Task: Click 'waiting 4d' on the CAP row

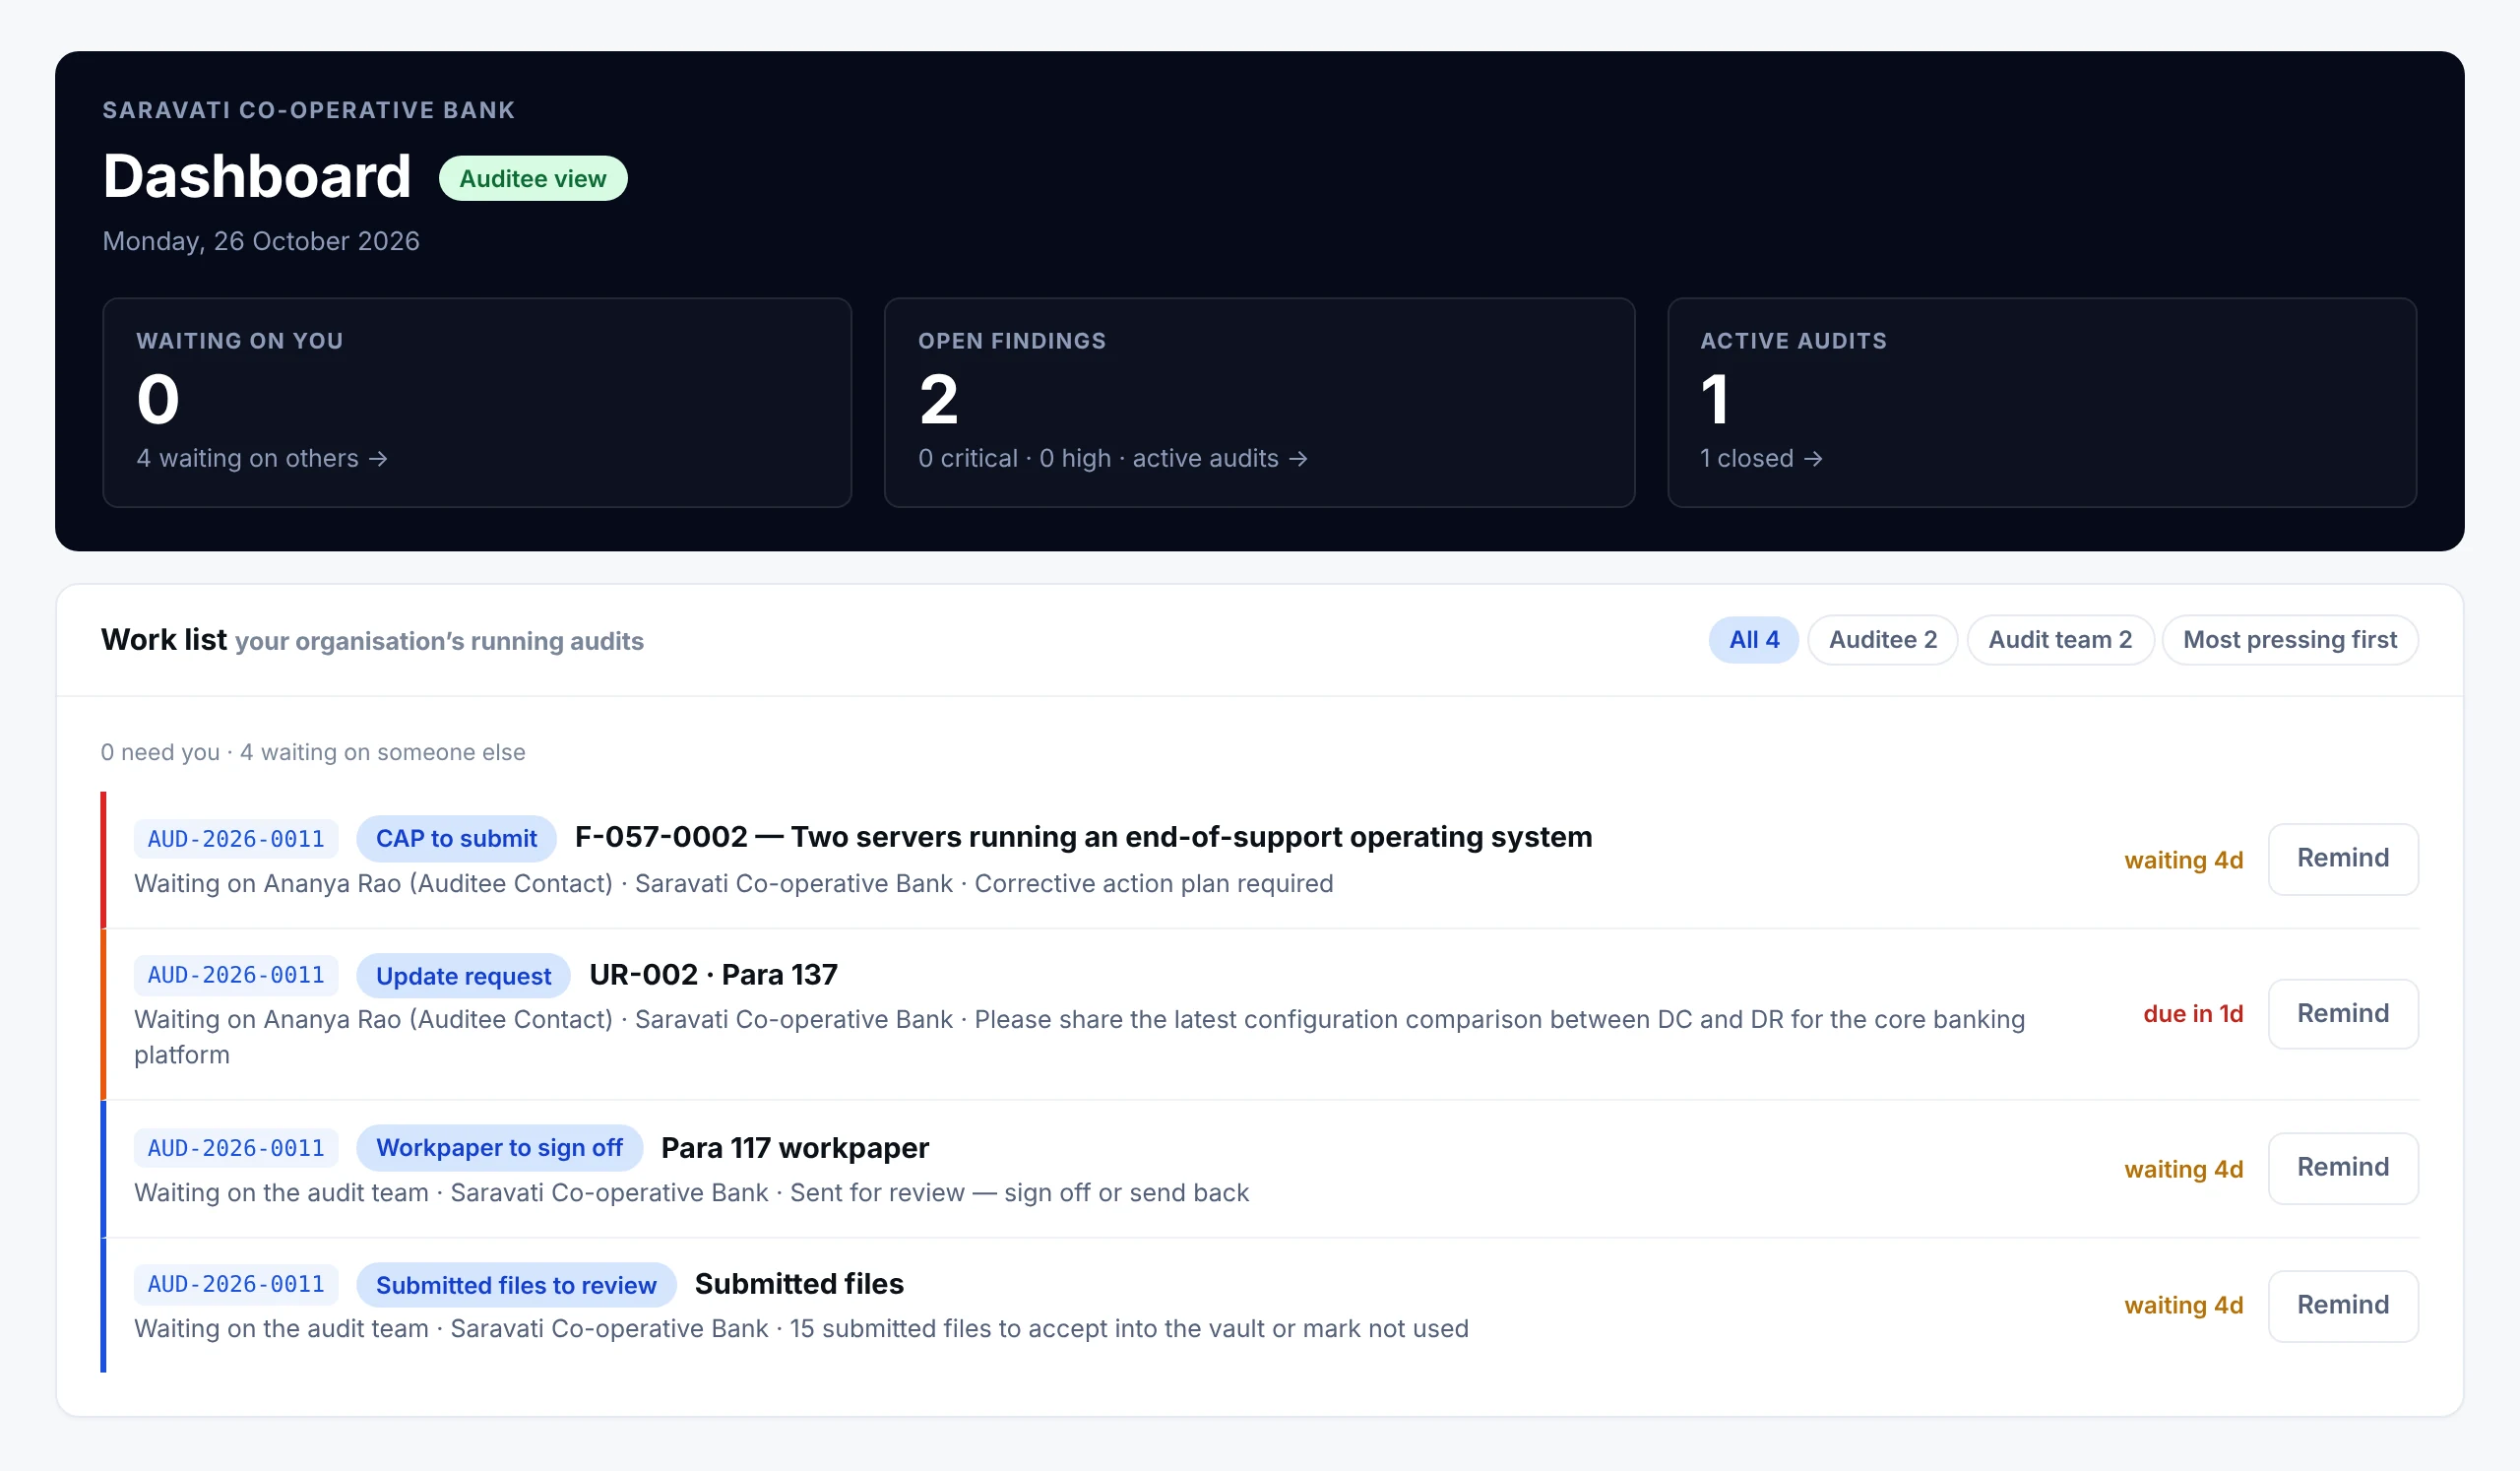Action: click(2184, 860)
